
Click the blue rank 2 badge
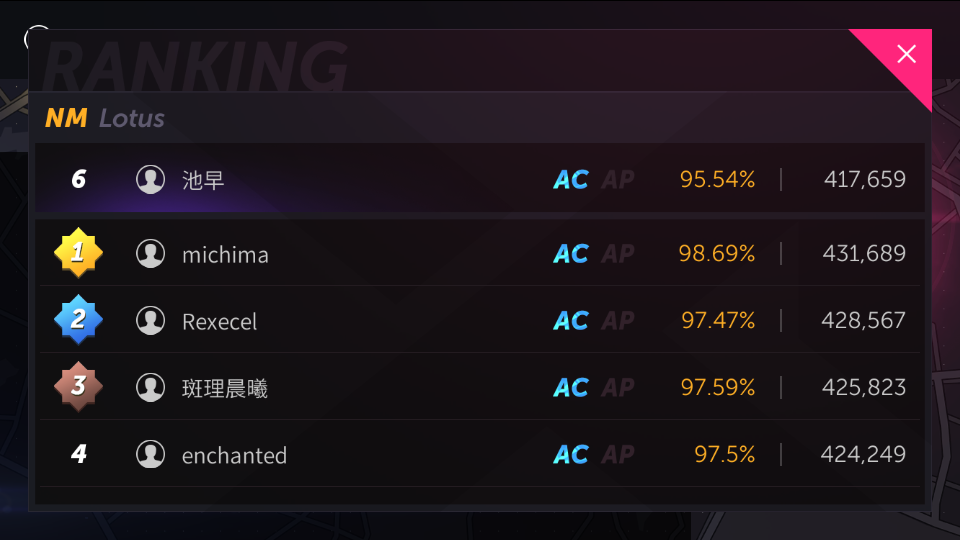coord(78,320)
